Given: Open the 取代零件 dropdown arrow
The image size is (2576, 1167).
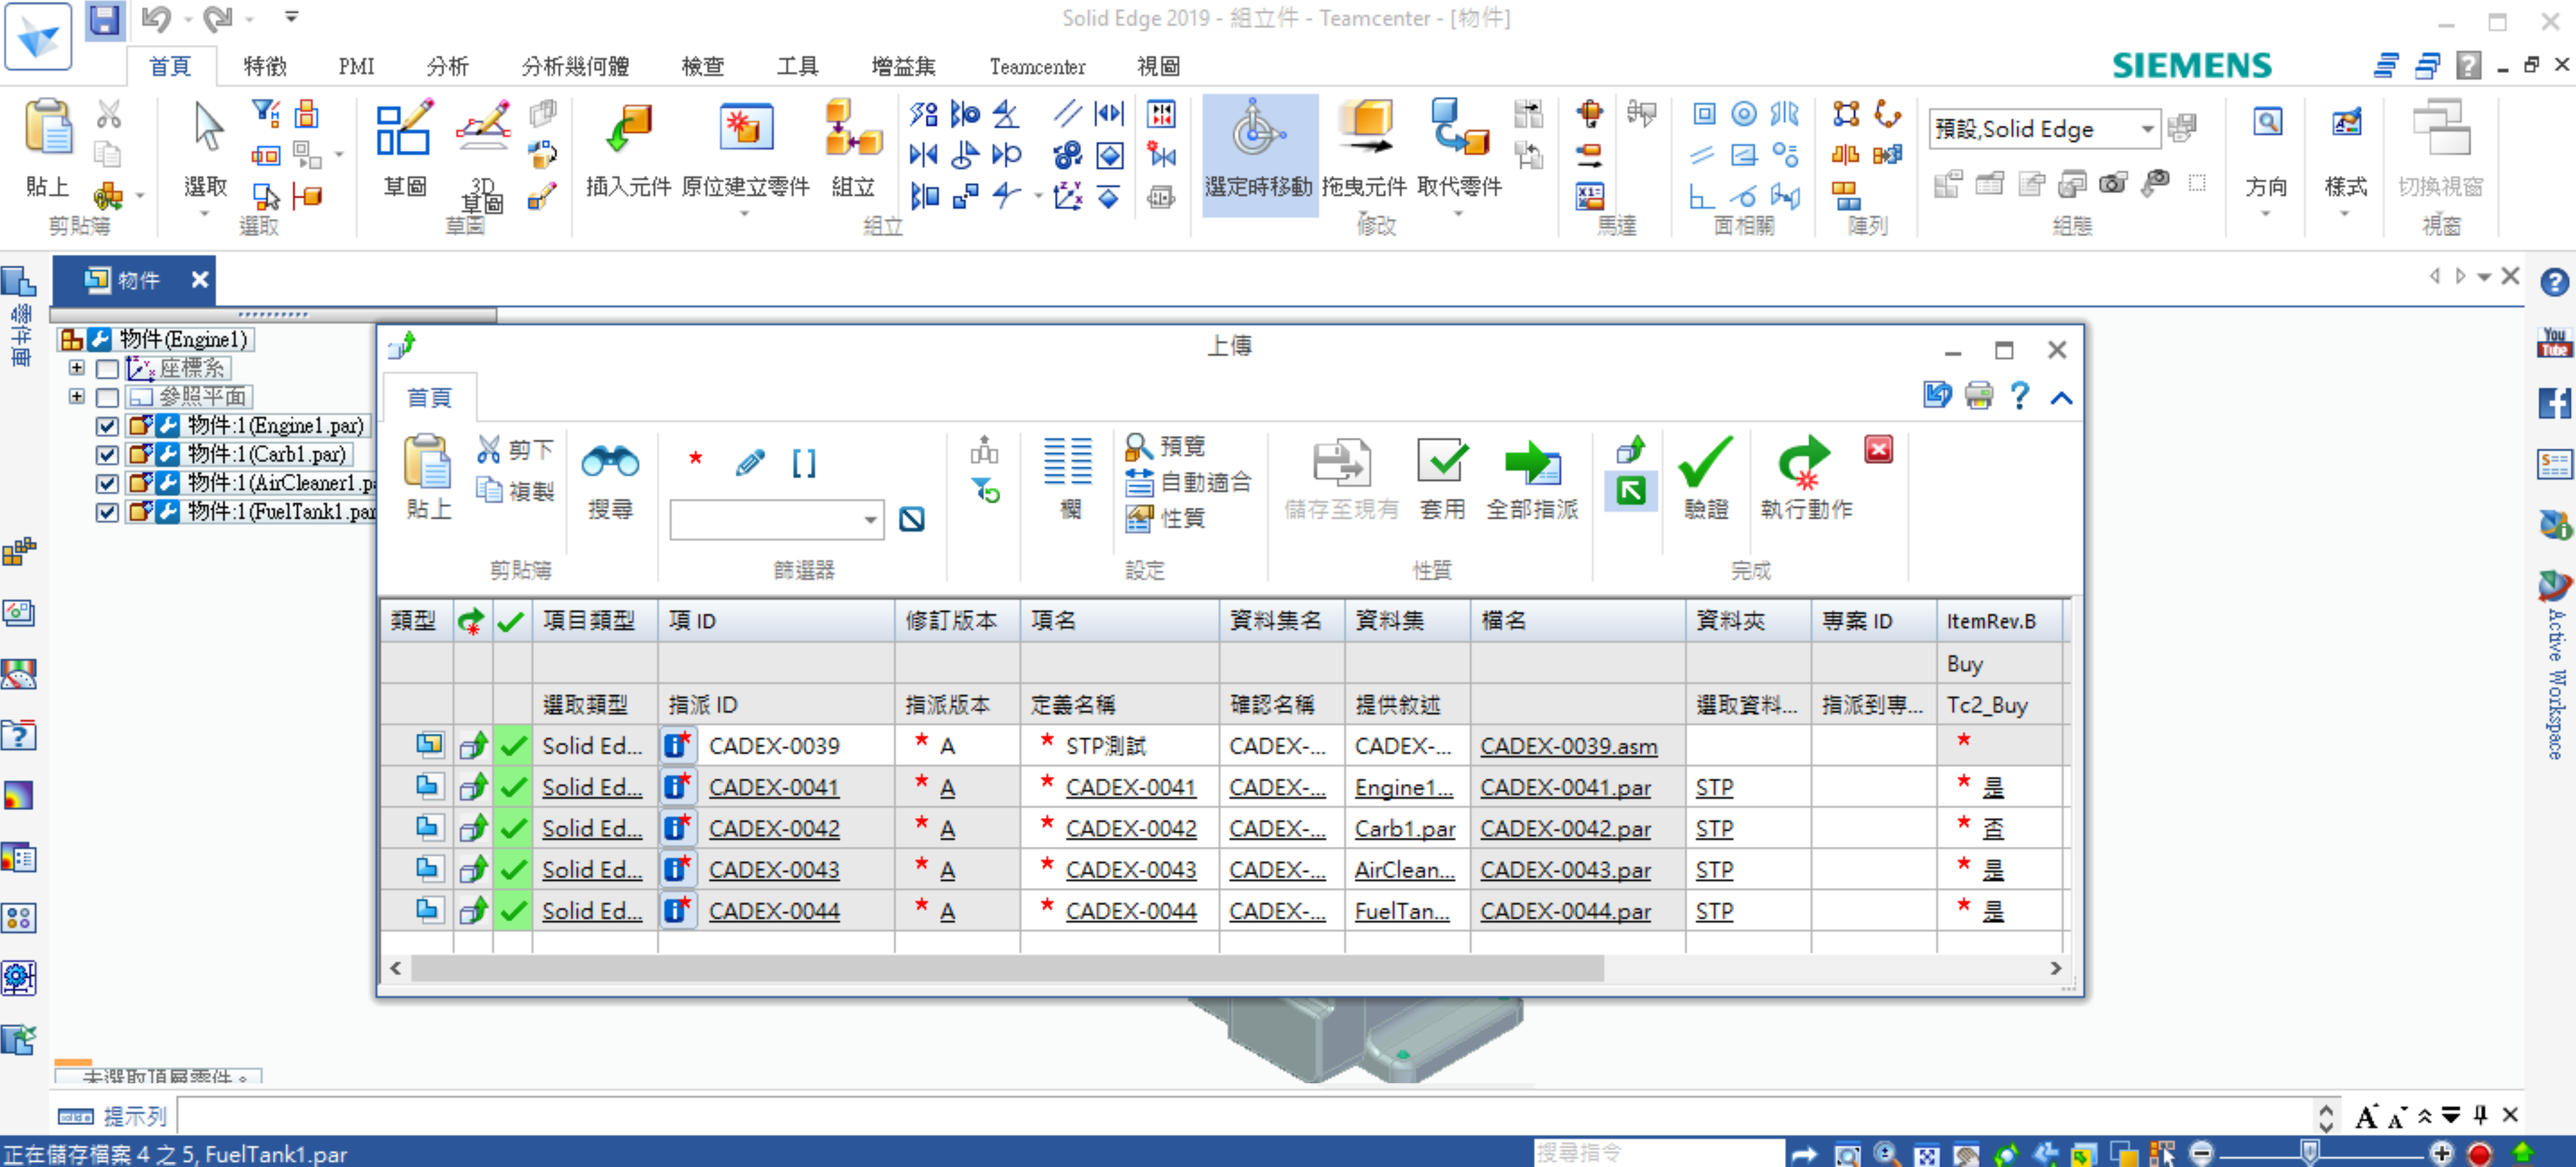Looking at the screenshot, I should tap(1459, 213).
